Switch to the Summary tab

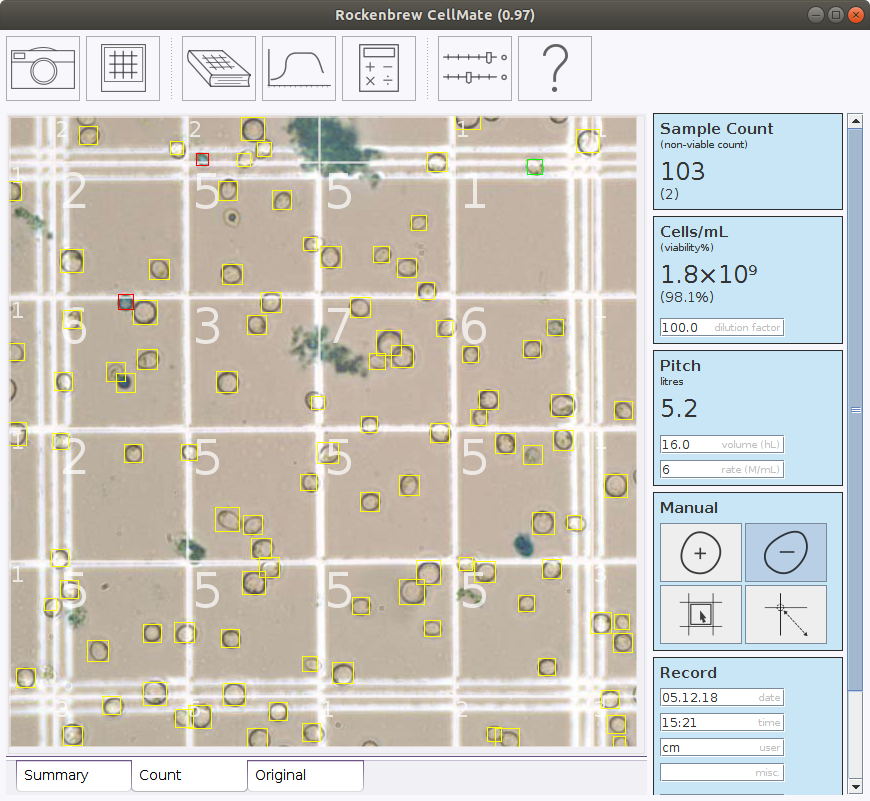[x=74, y=775]
